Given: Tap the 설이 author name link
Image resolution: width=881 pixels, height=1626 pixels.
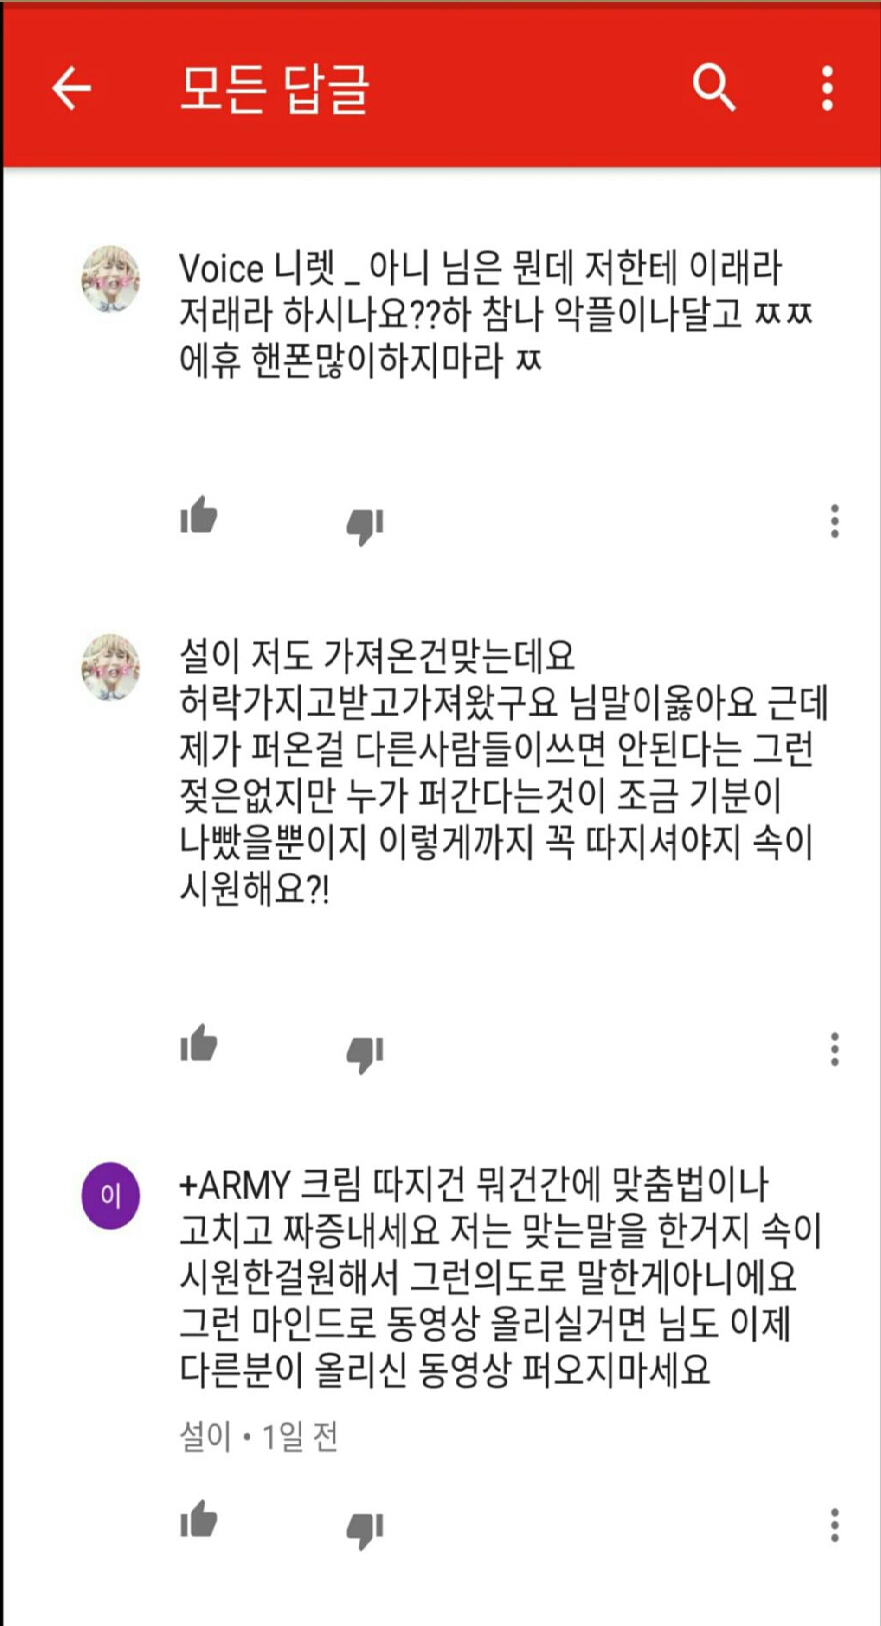Looking at the screenshot, I should coord(205,1437).
